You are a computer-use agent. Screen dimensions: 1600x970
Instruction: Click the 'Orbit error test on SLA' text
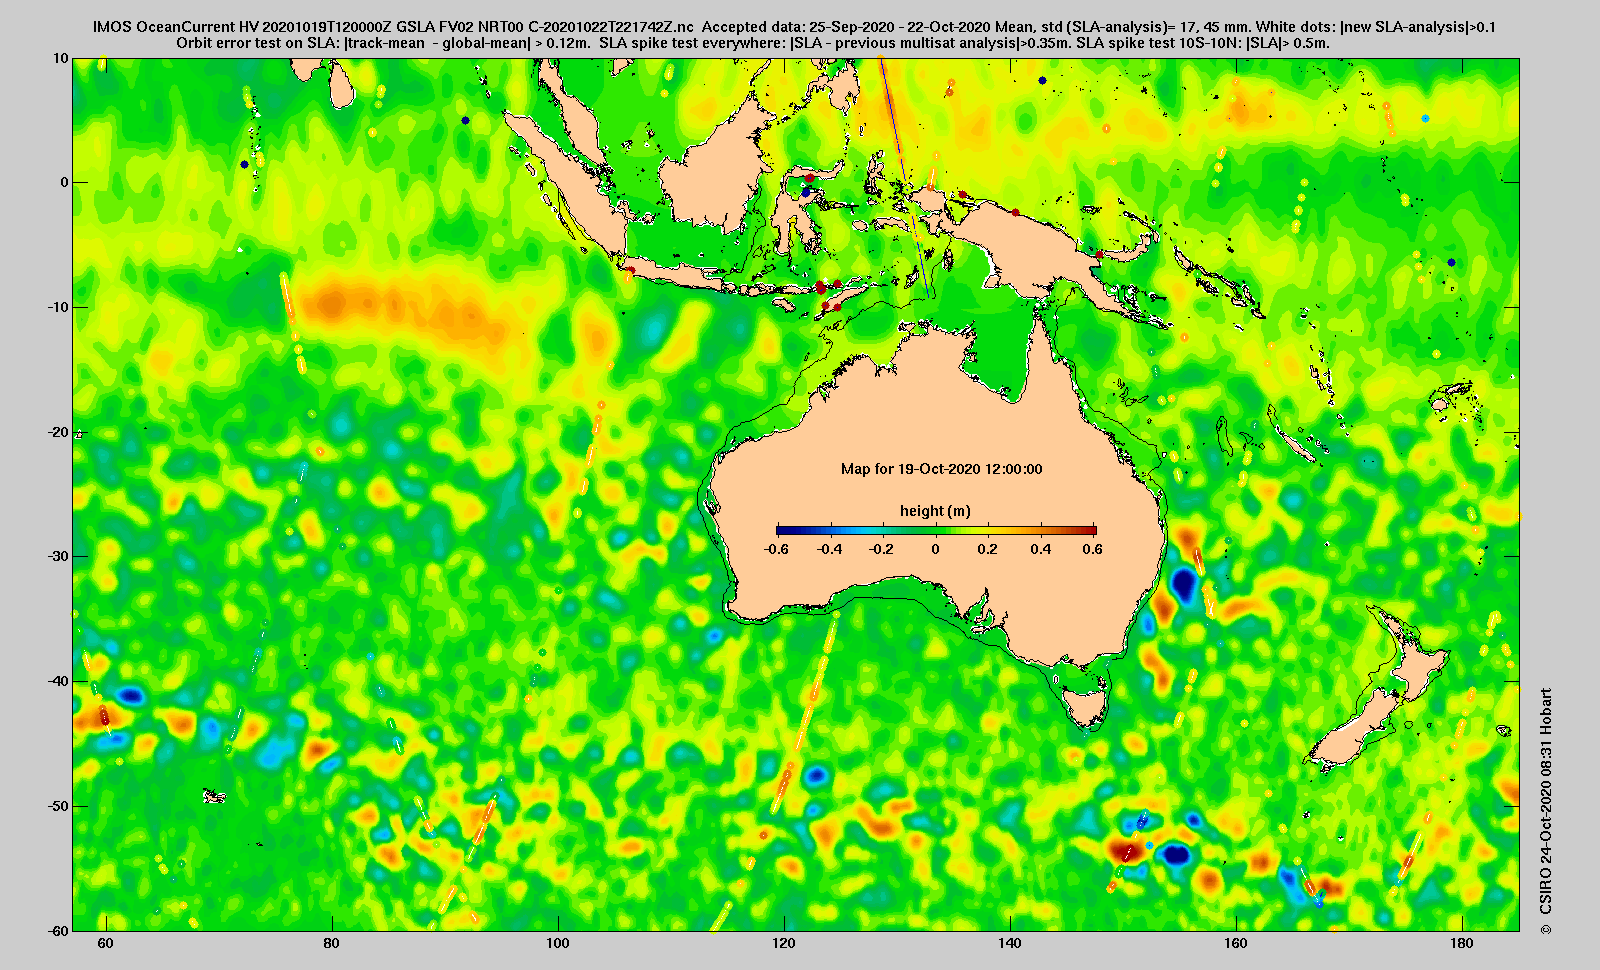[257, 44]
